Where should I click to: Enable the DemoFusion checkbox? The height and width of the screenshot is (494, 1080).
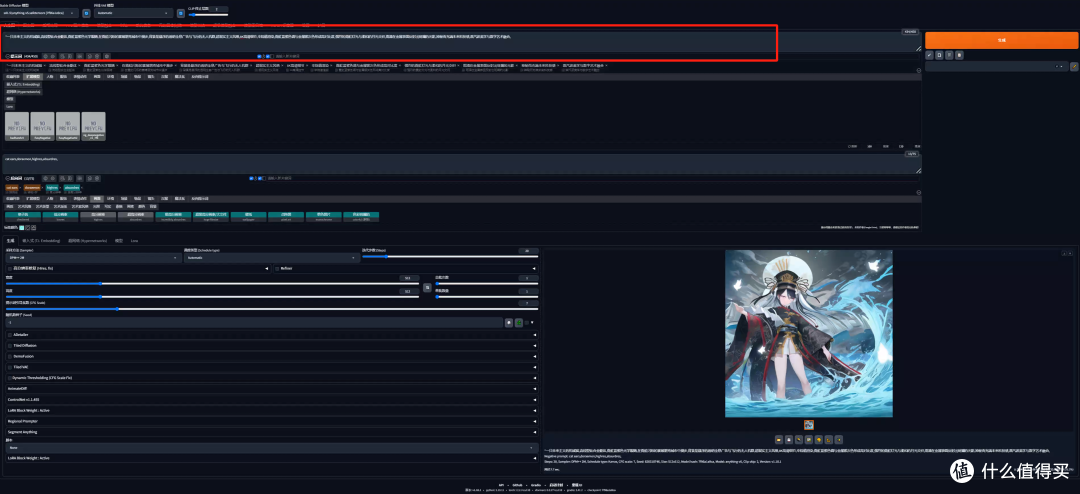pos(10,356)
